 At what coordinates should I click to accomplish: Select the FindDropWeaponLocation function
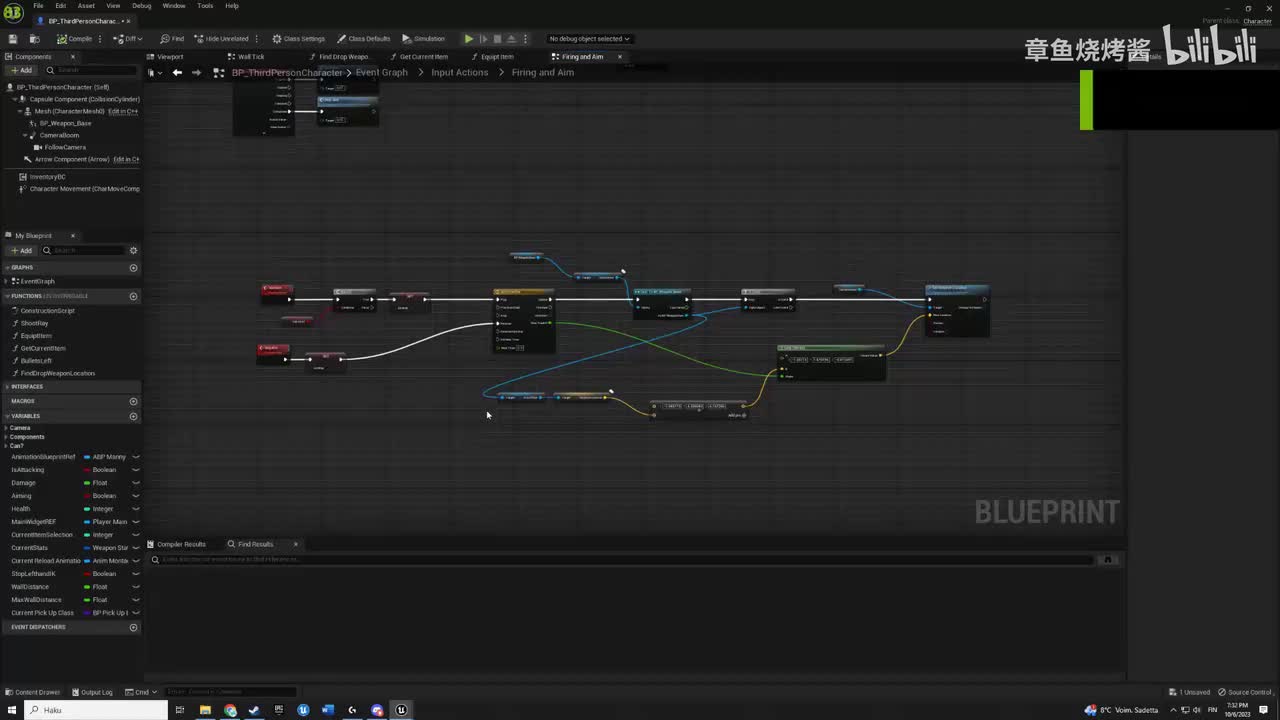click(58, 373)
